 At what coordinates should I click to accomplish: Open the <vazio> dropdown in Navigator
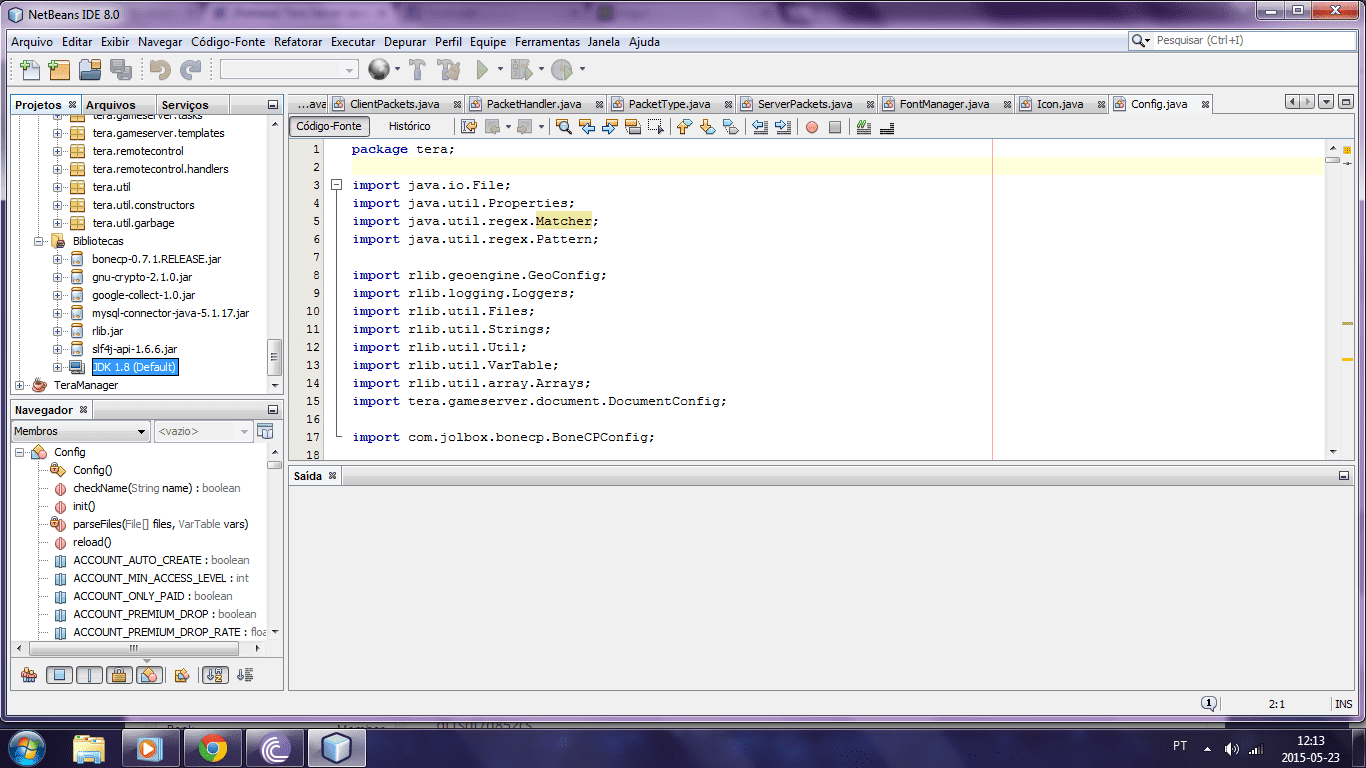[x=203, y=431]
